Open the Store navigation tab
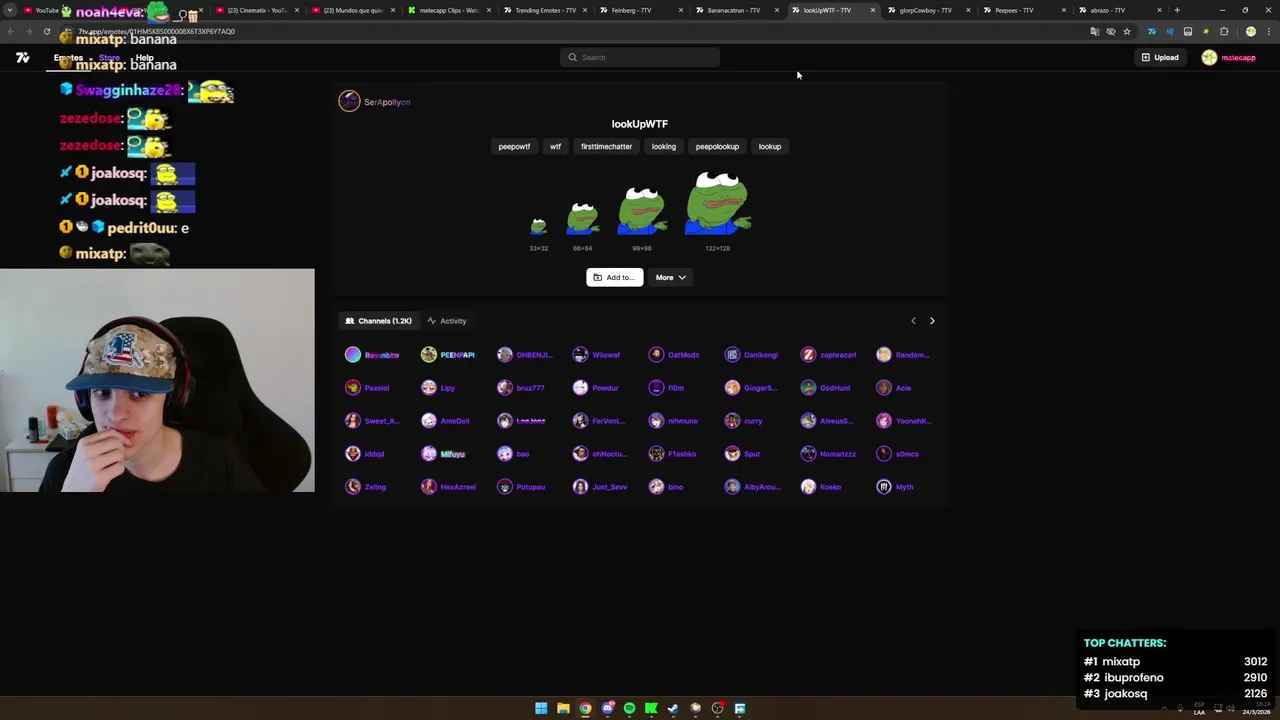Screen dimensions: 1280x720 pyautogui.click(x=109, y=58)
